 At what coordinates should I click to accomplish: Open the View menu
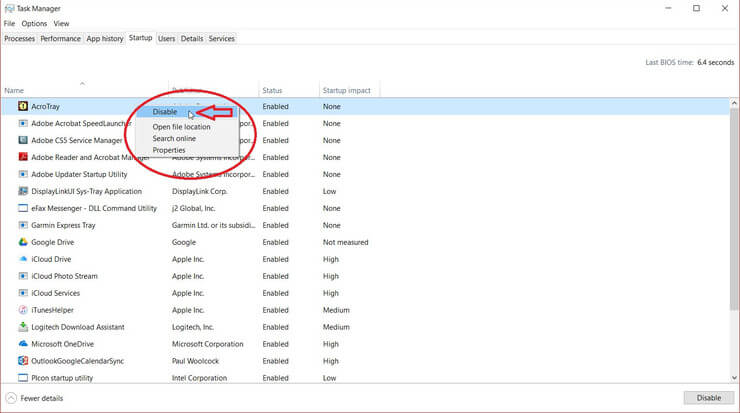coord(61,23)
